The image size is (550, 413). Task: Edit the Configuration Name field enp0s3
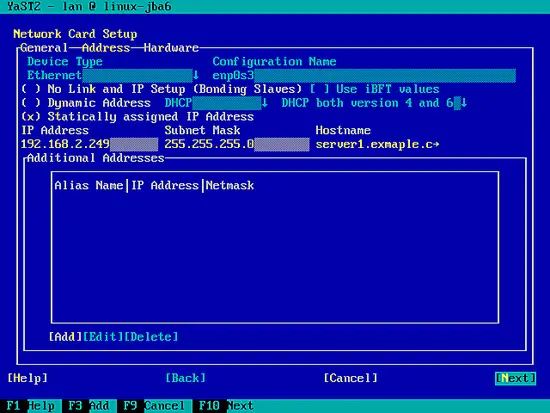[364, 75]
